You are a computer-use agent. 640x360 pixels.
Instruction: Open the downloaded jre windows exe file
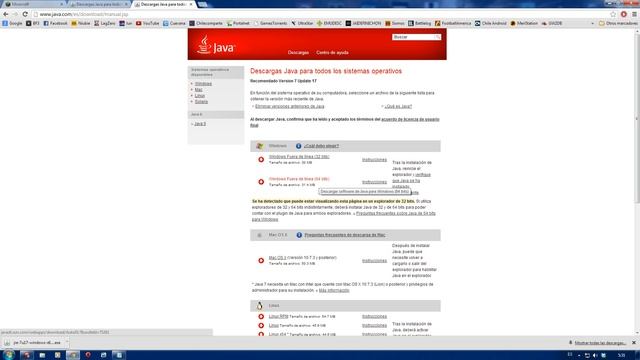36,343
